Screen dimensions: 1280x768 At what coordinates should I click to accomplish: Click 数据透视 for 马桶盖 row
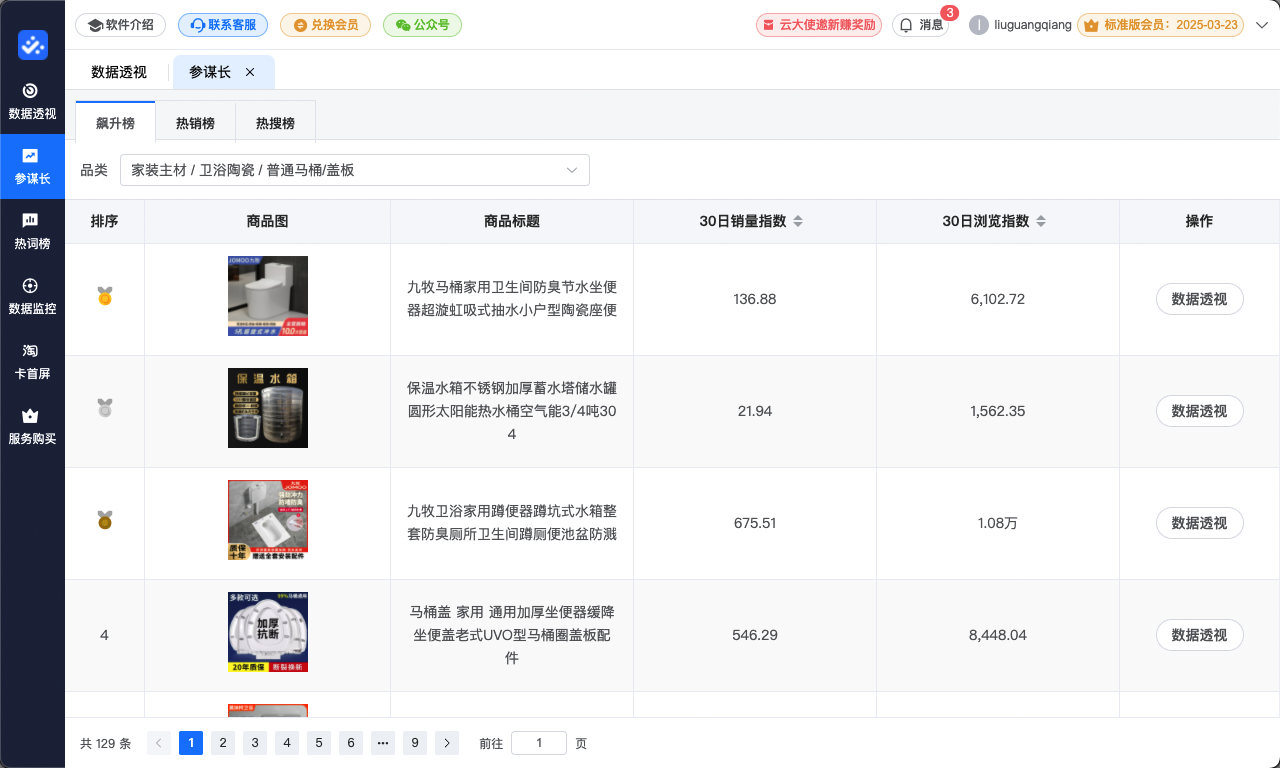point(1199,635)
